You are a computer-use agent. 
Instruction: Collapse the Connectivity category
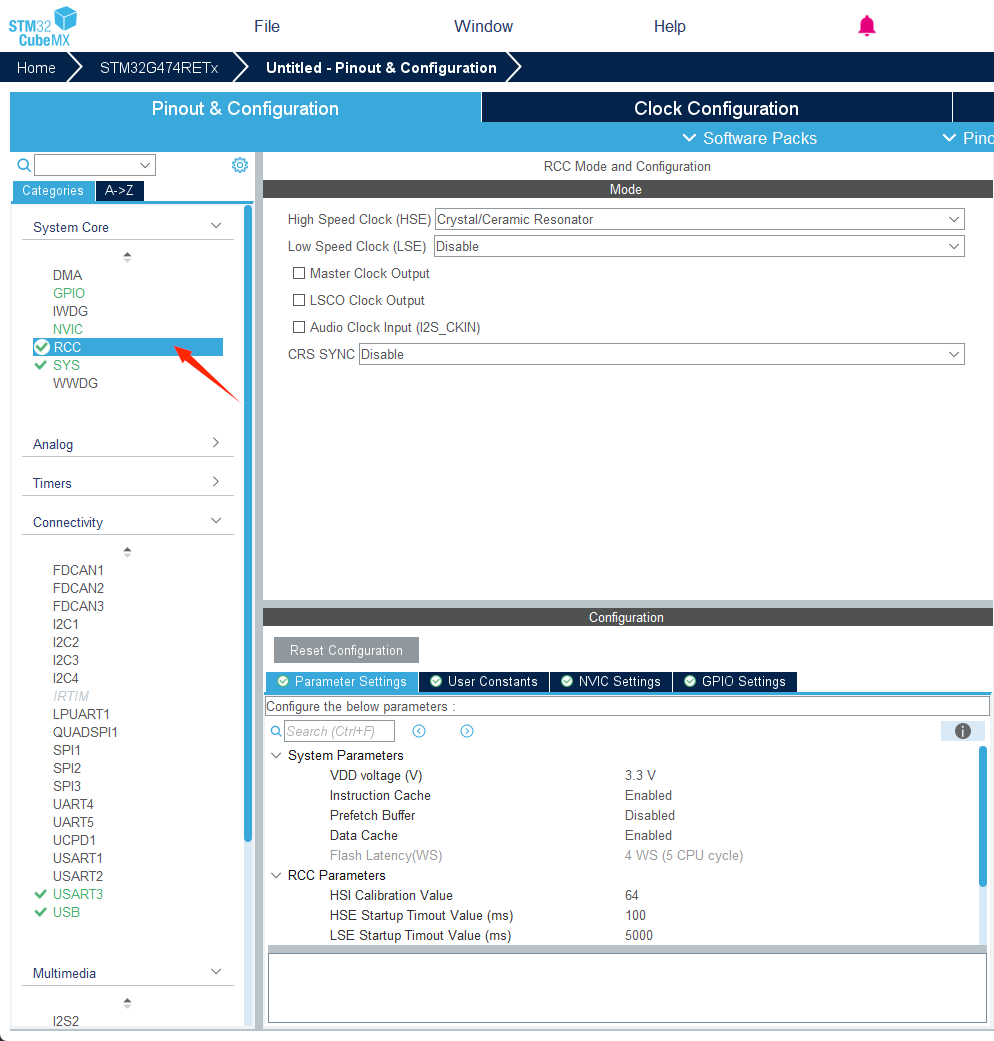tap(216, 521)
